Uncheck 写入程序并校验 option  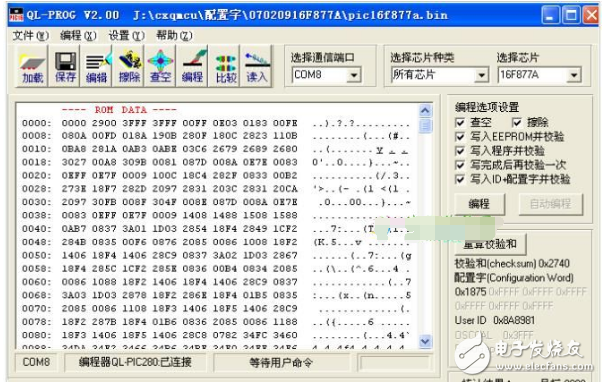click(460, 151)
